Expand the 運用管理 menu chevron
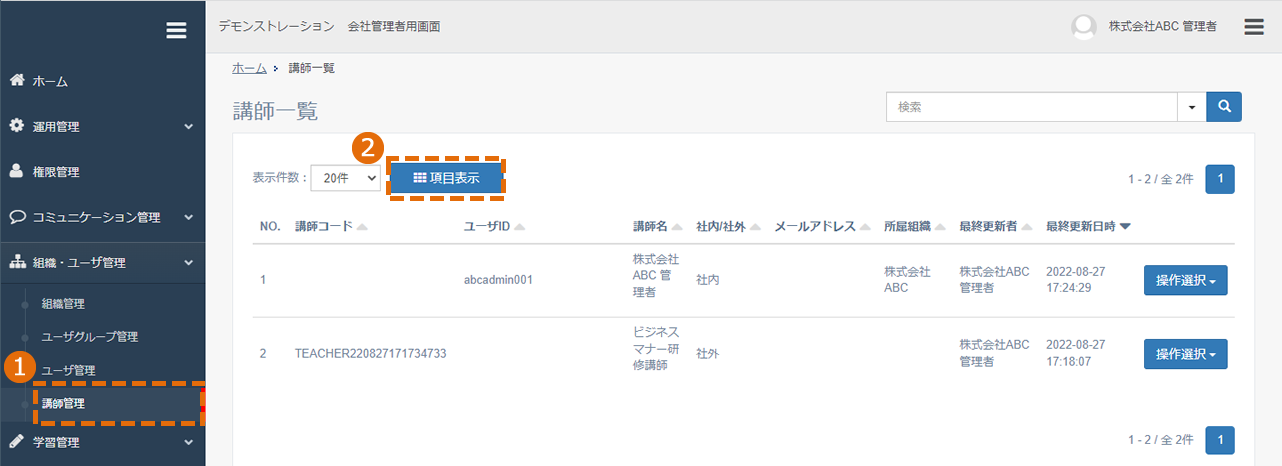Image resolution: width=1282 pixels, height=466 pixels. pyautogui.click(x=188, y=127)
